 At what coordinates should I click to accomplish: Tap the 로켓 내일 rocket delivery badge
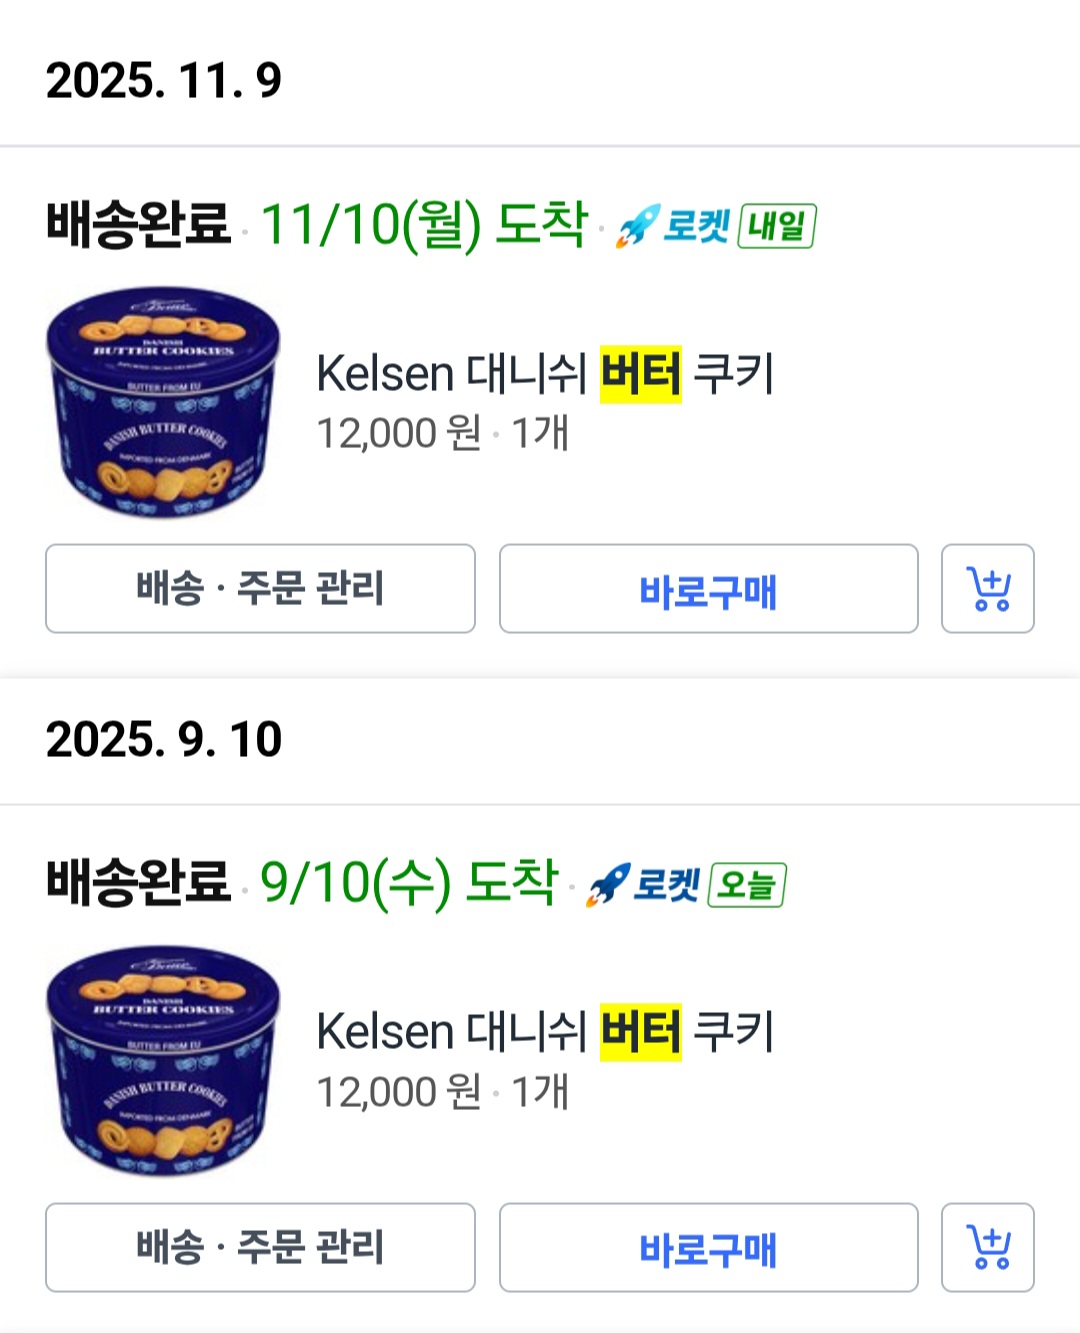pos(716,226)
